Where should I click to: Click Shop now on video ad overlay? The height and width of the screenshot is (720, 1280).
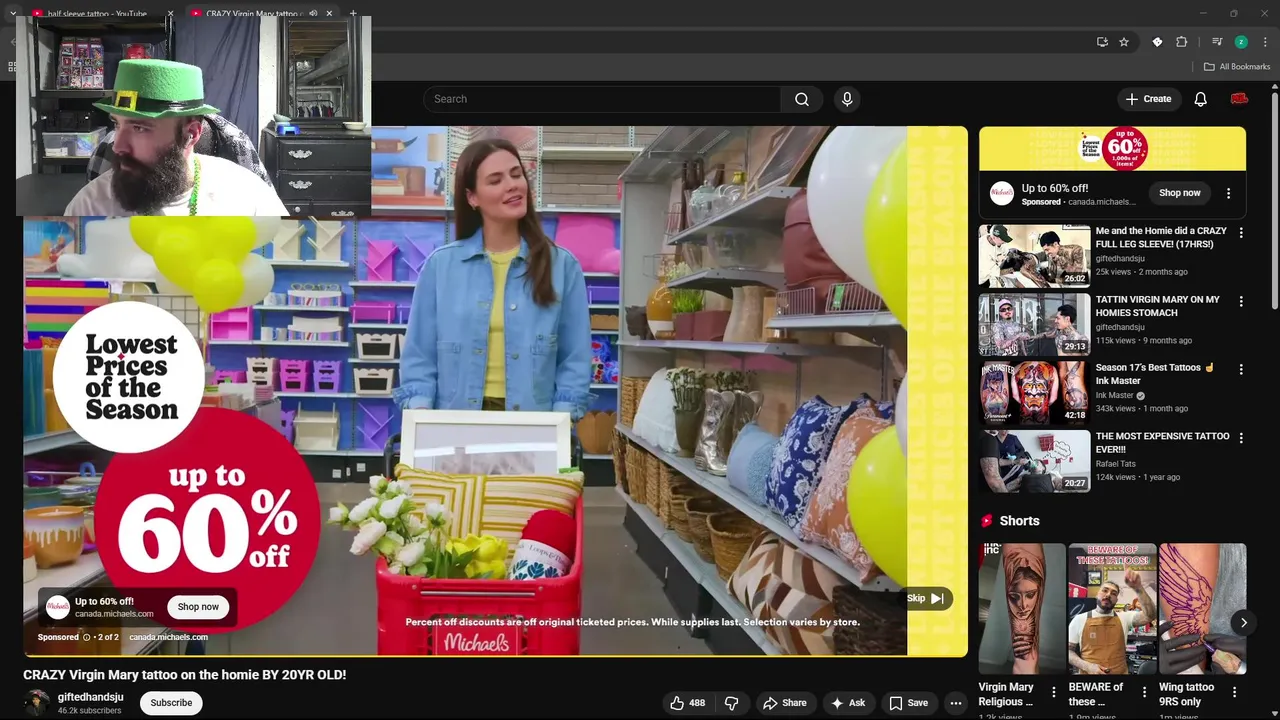[198, 607]
